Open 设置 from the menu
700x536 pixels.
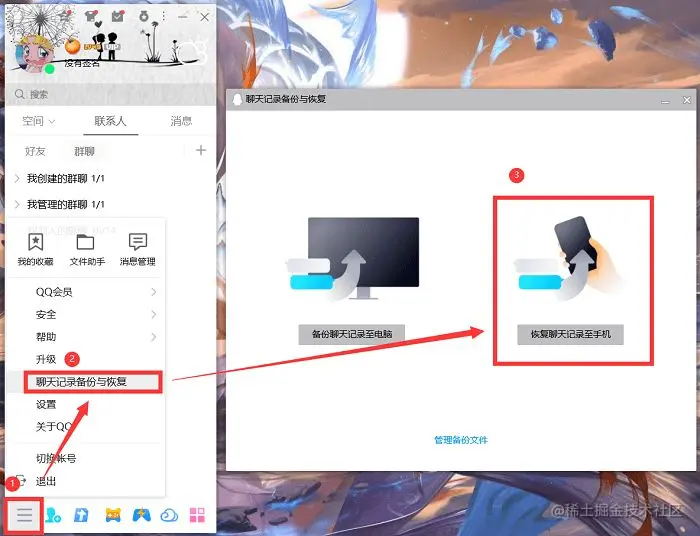(x=46, y=405)
